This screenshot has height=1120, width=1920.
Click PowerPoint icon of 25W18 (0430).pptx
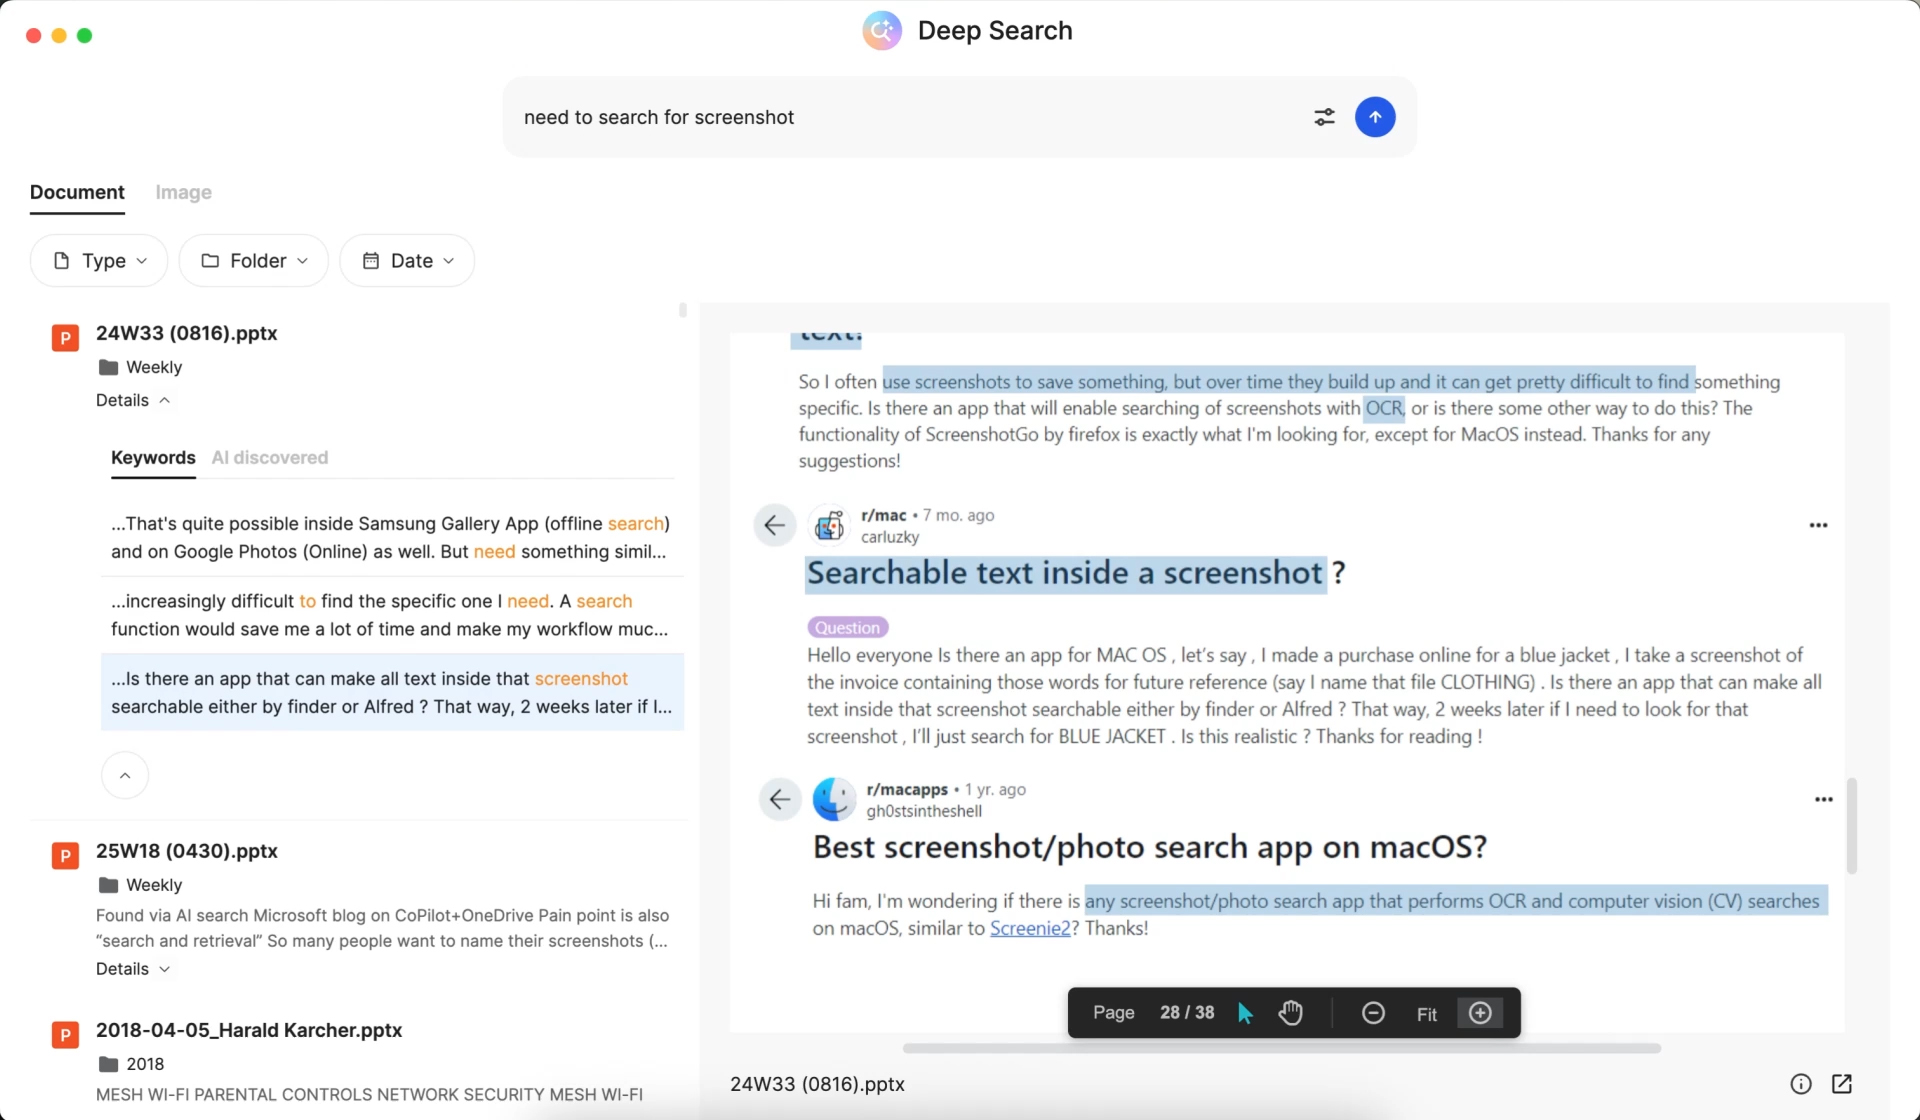[65, 856]
